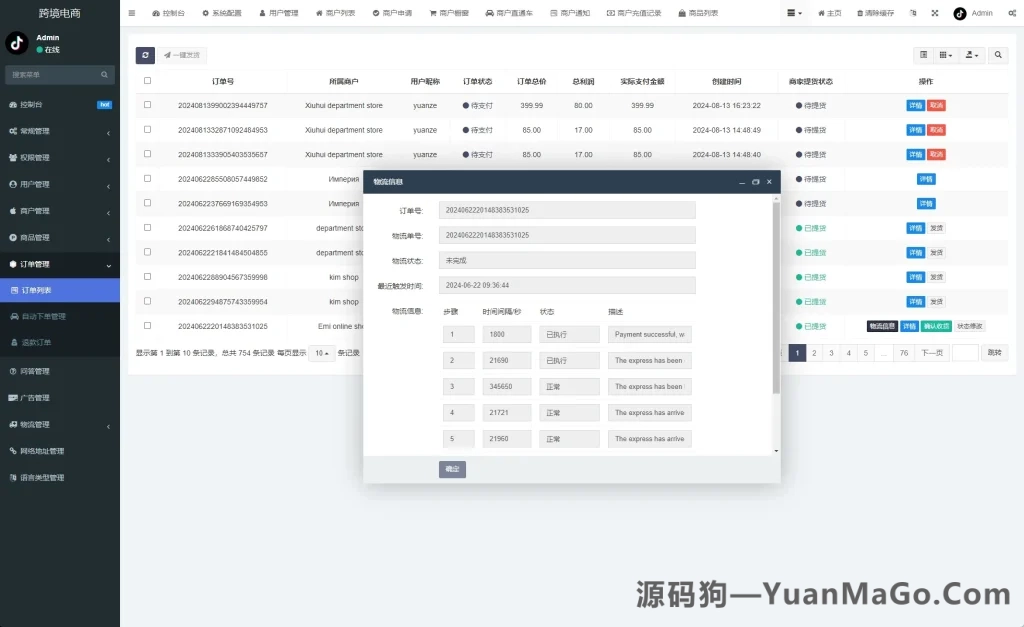The image size is (1024, 627).
Task: Click the refresh icon above the order table
Action: pyautogui.click(x=145, y=55)
